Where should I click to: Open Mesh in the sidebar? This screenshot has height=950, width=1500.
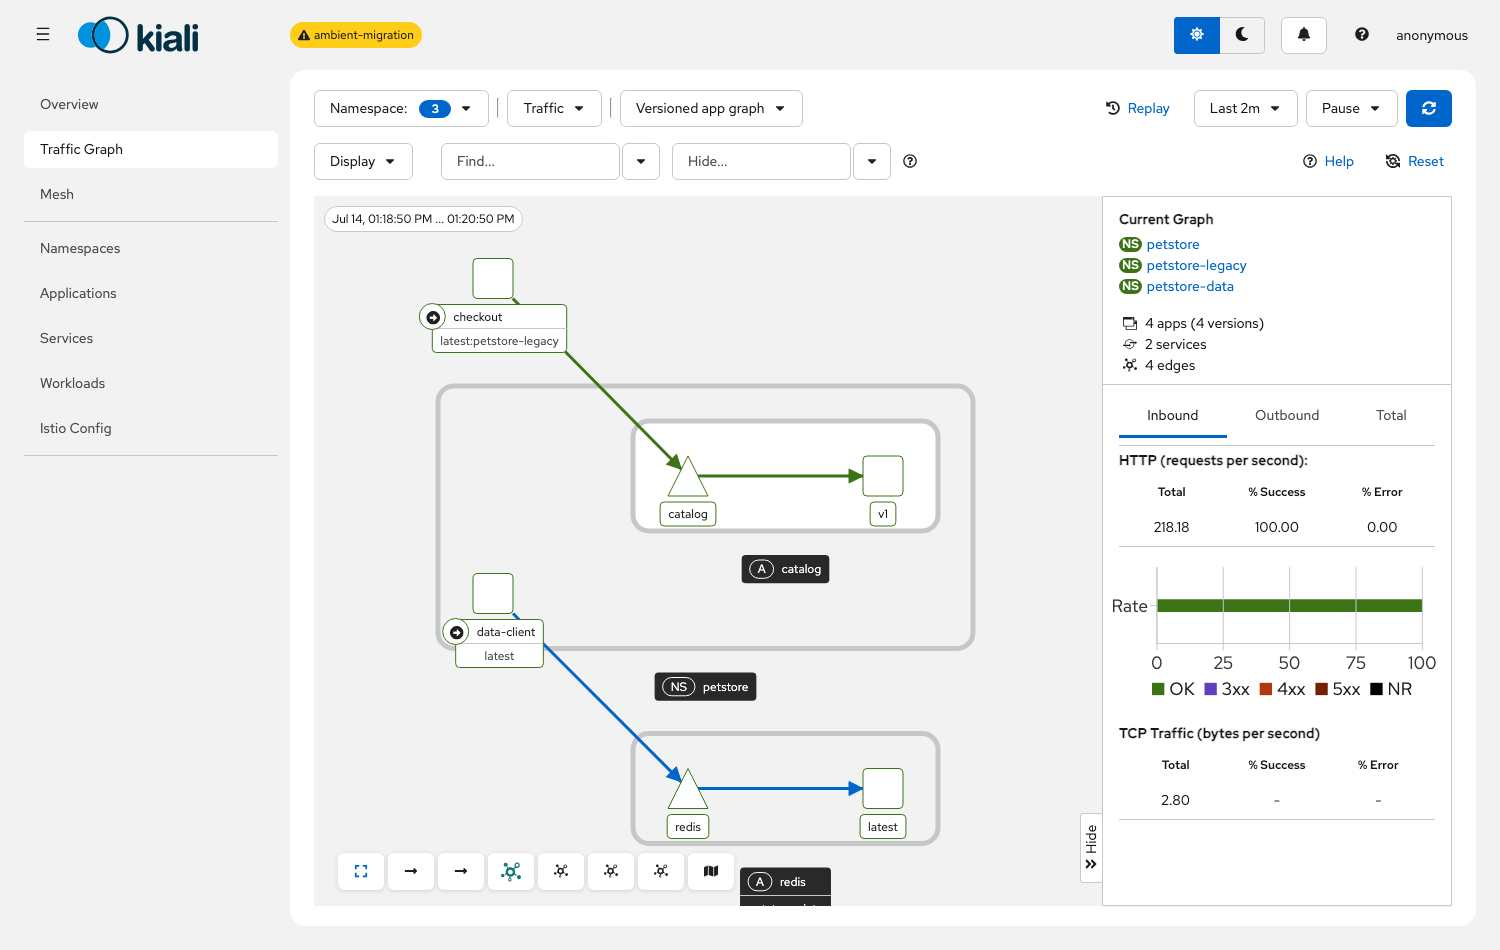151,194
